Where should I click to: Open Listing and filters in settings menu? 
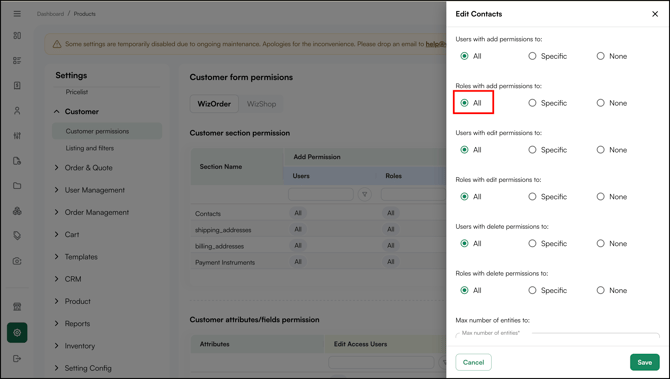[90, 148]
